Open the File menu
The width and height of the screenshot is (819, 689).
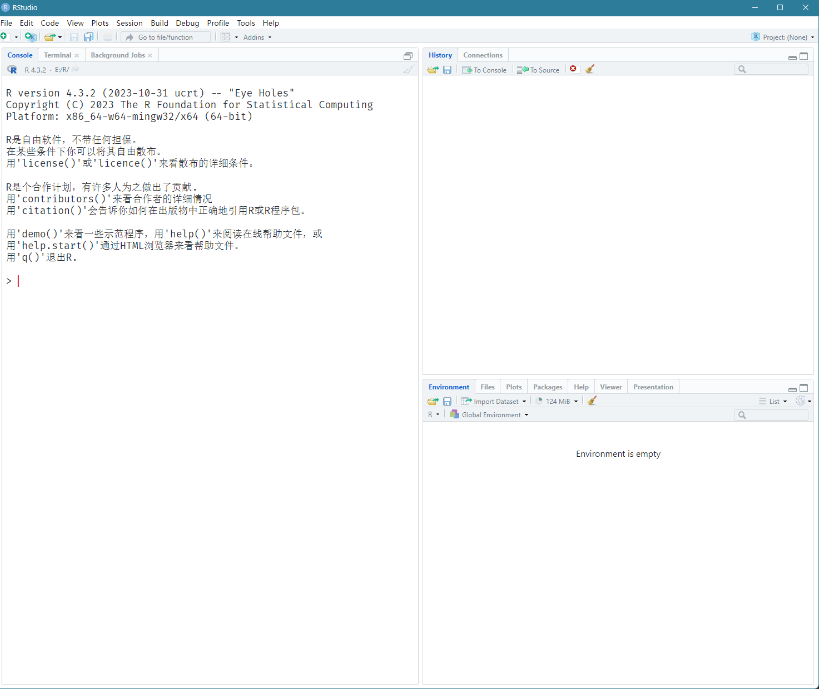6,23
